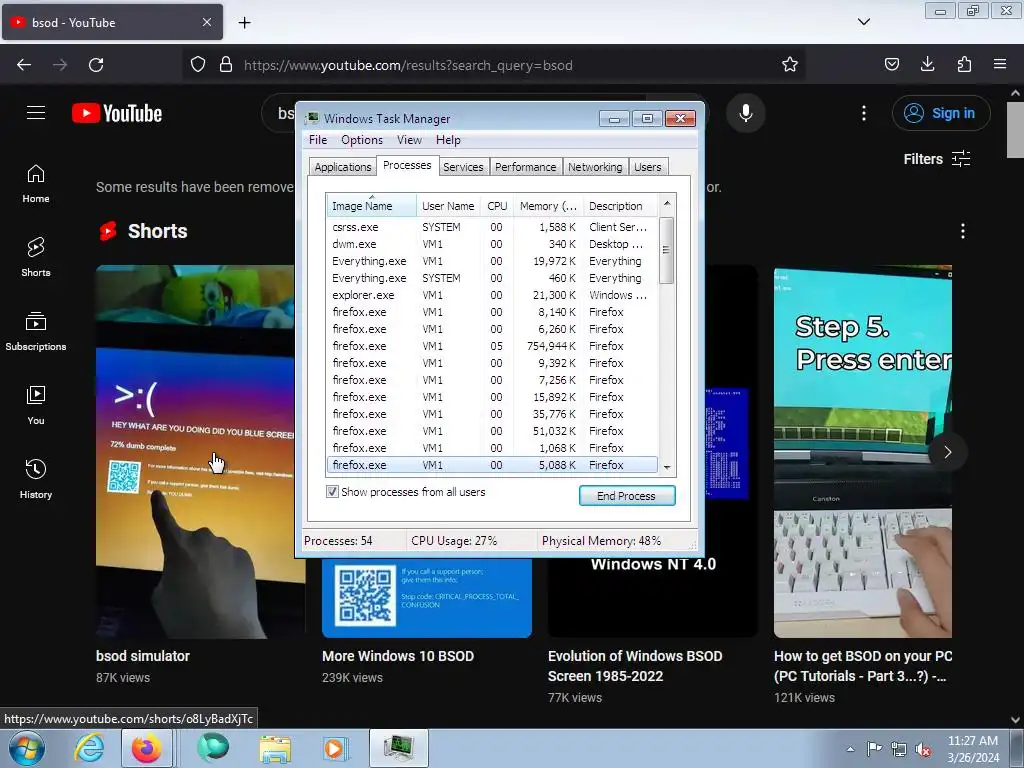Sort processes by CPU column
This screenshot has height=768, width=1024.
(x=497, y=206)
